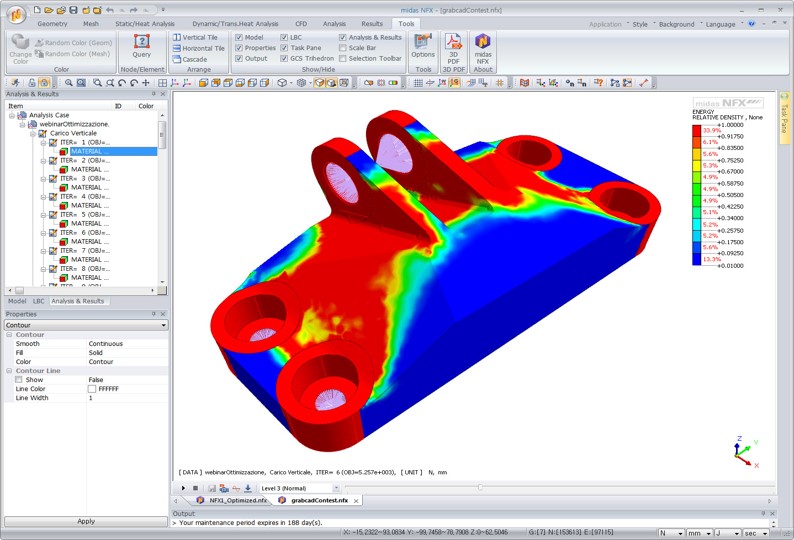Click the New file icon in quick access
The image size is (794, 540).
[x=37, y=10]
